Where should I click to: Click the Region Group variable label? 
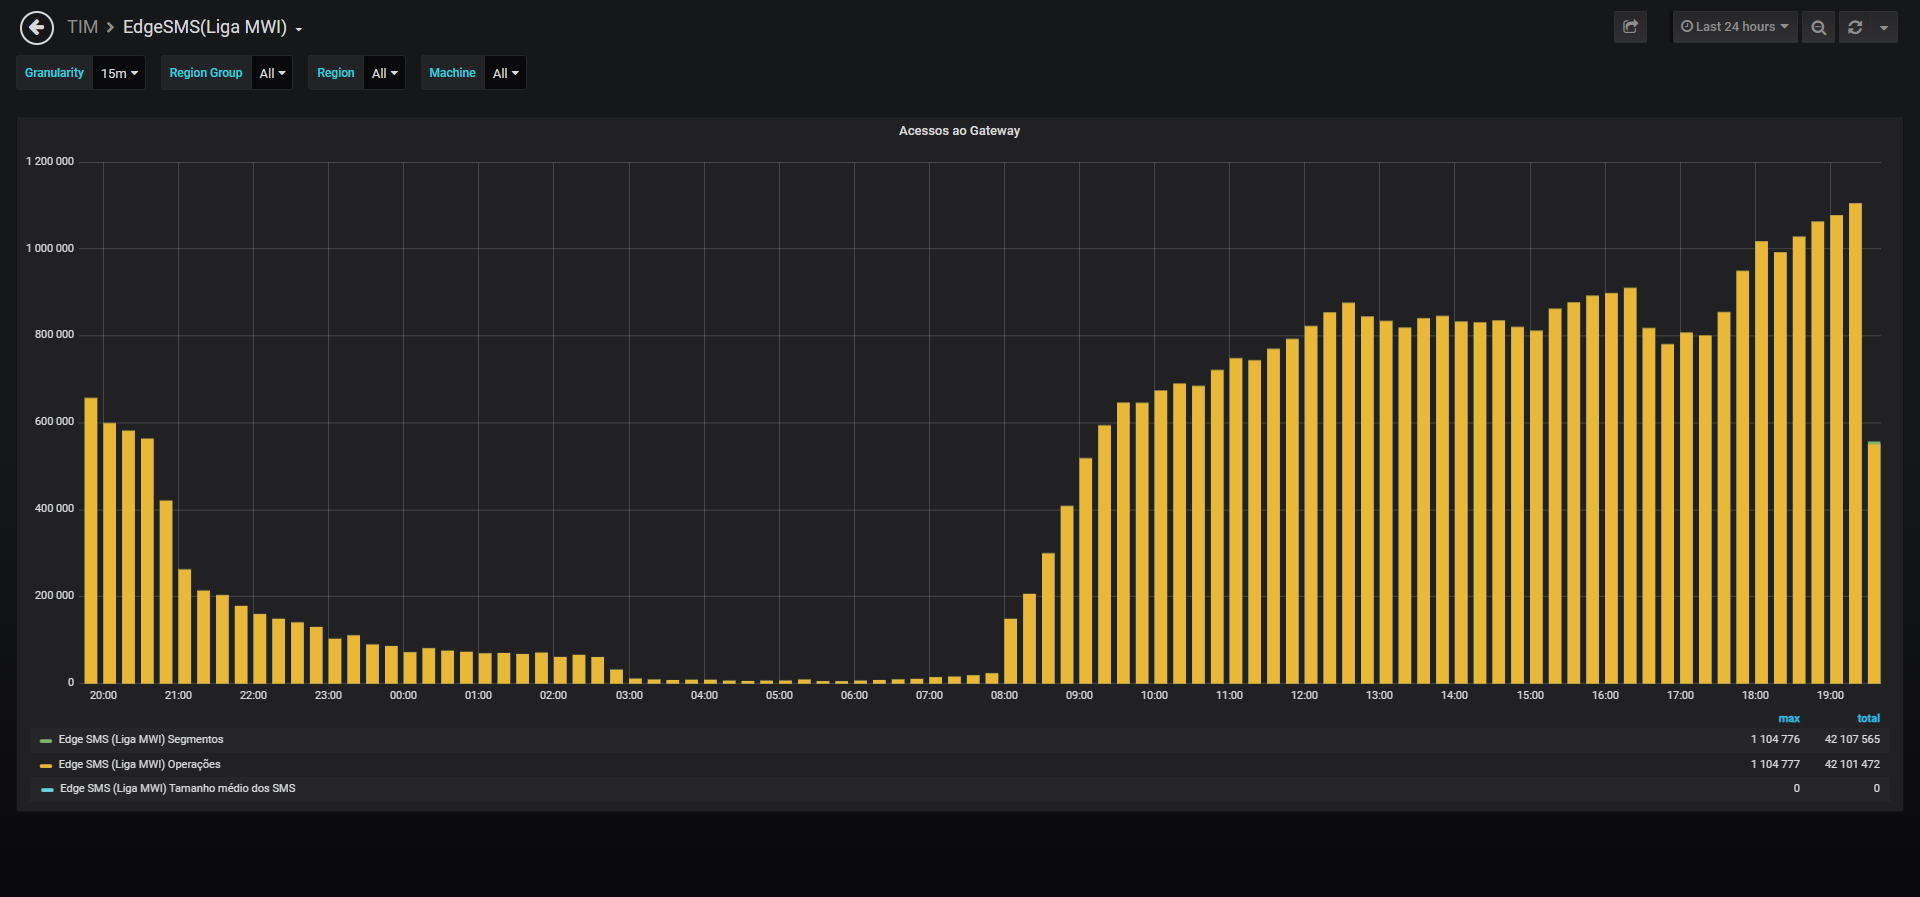pyautogui.click(x=206, y=73)
